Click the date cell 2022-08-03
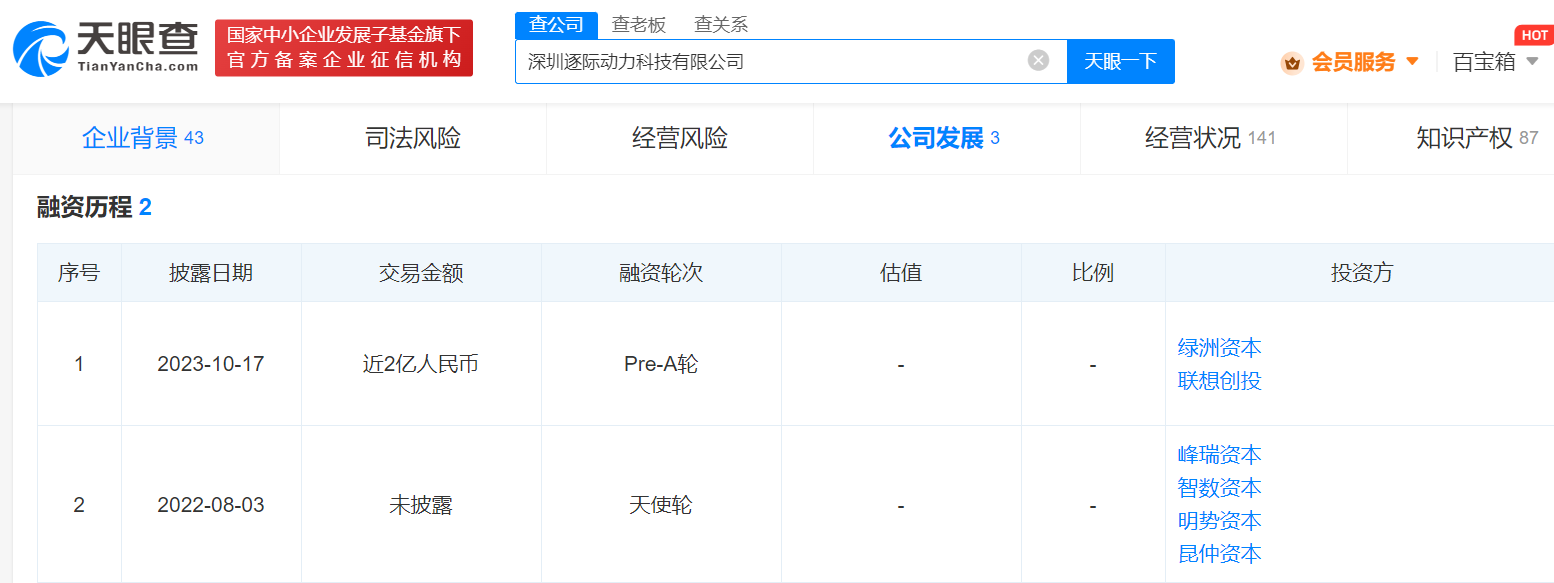The height and width of the screenshot is (583, 1554). click(x=211, y=505)
